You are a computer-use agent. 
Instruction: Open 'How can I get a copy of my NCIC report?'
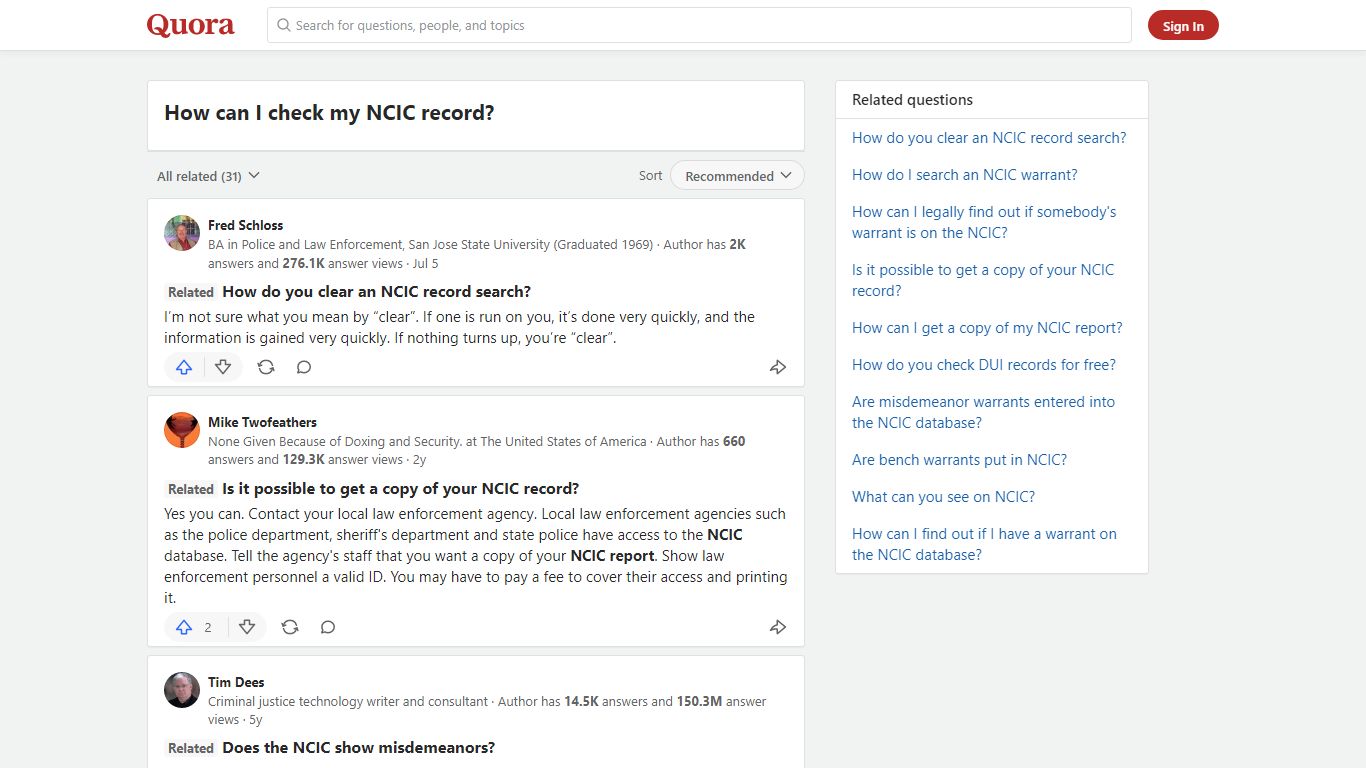click(987, 328)
